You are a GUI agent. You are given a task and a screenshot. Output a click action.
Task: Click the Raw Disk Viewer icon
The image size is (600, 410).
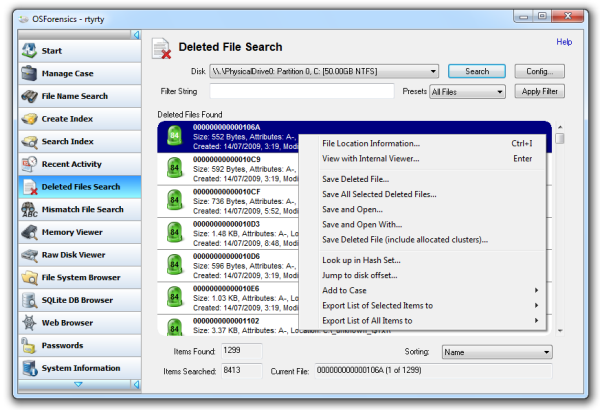pyautogui.click(x=29, y=255)
